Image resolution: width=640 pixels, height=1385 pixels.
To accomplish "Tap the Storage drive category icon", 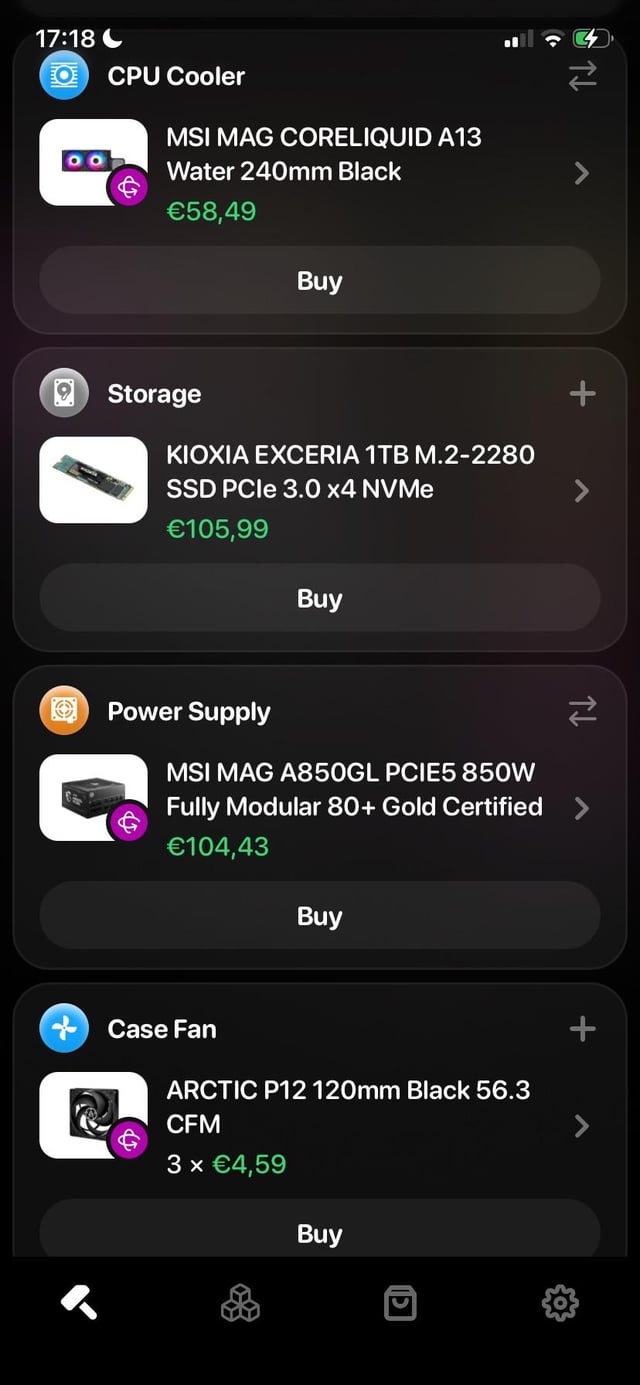I will [64, 393].
